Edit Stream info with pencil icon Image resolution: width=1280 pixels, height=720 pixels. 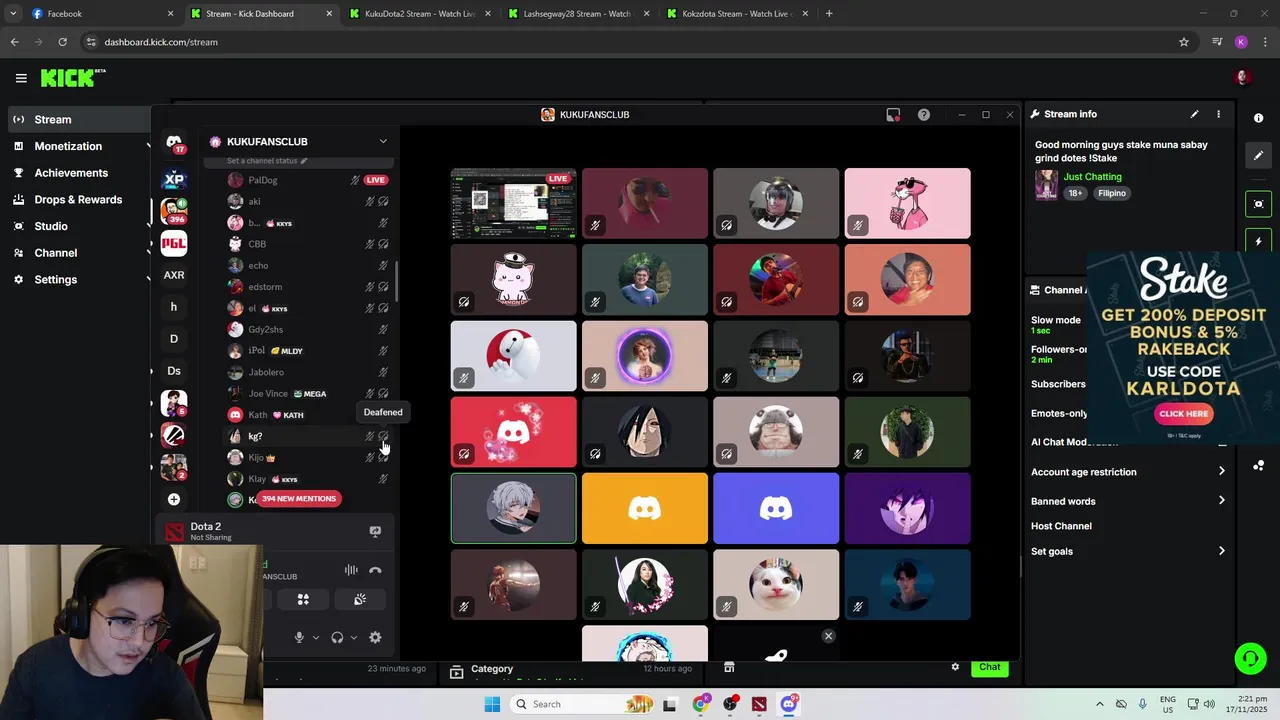coord(1194,114)
